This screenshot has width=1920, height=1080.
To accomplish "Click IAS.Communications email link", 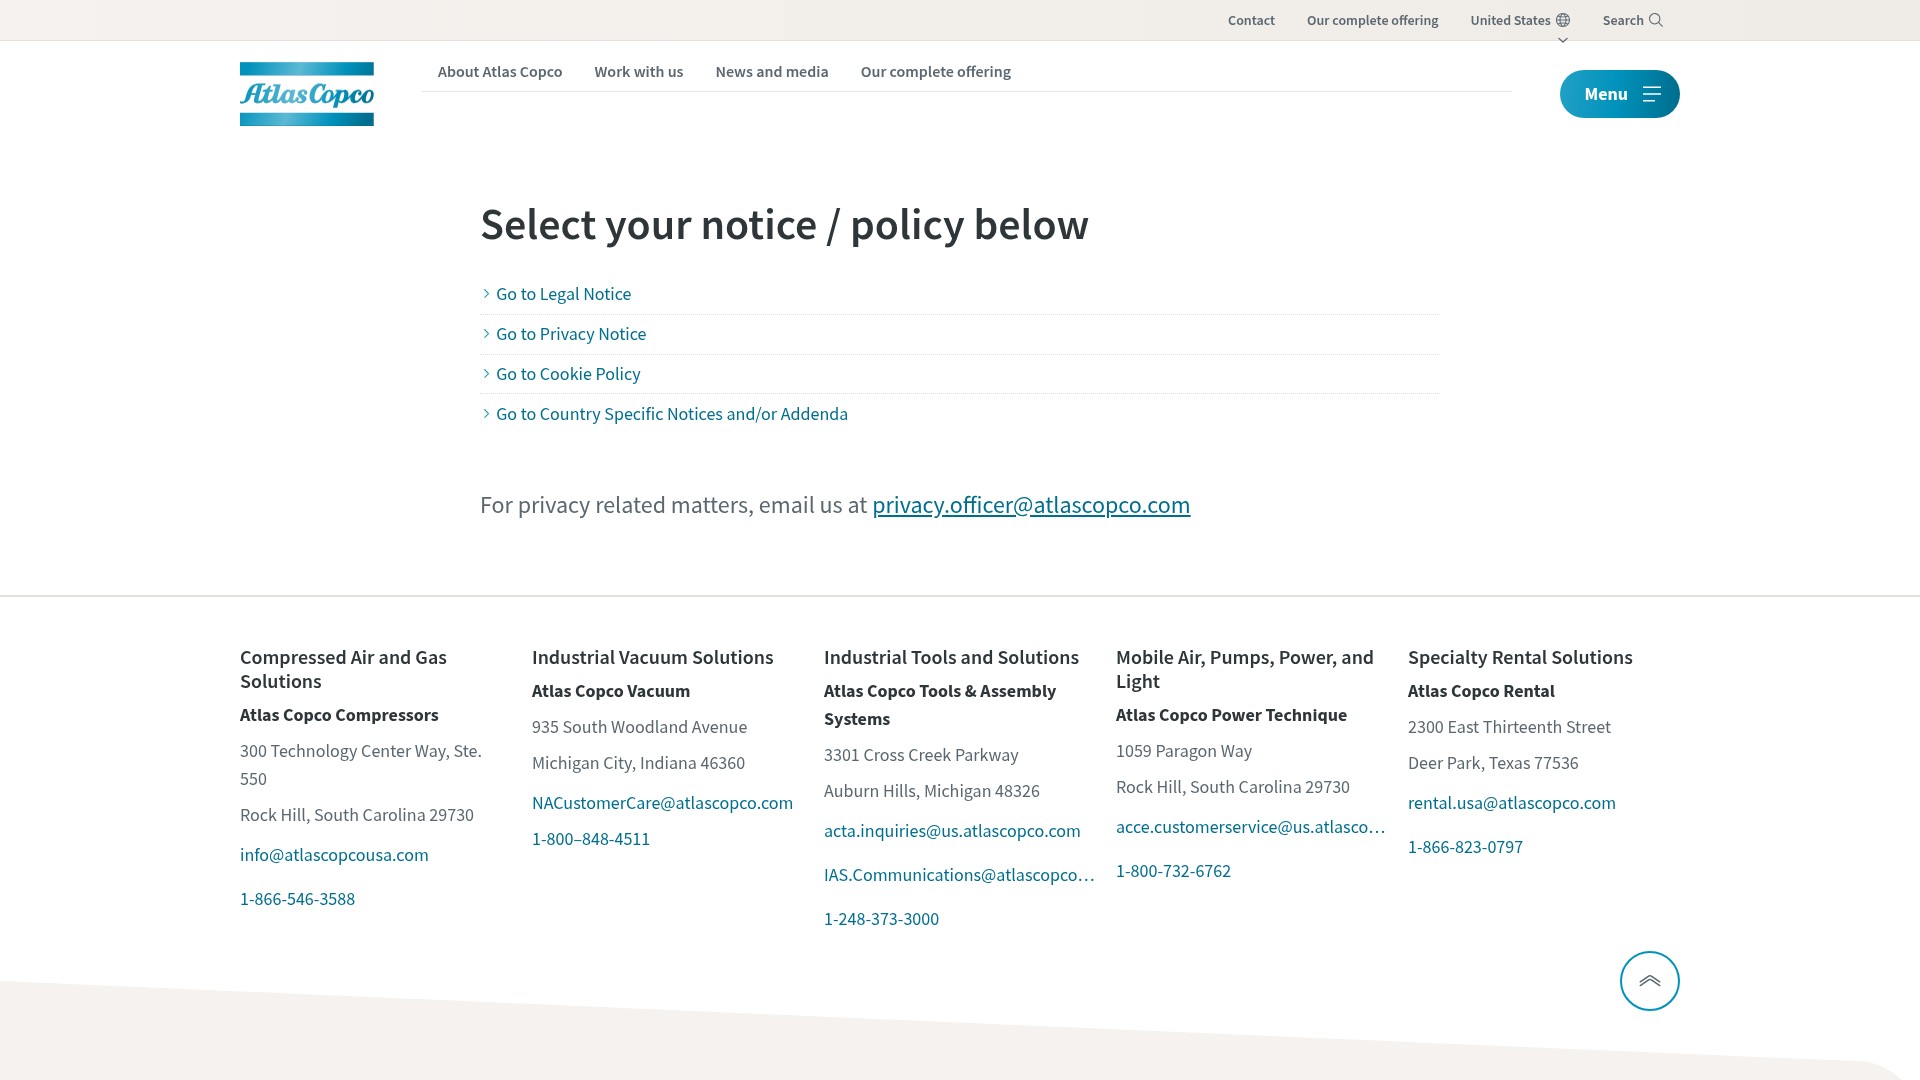I will (959, 875).
